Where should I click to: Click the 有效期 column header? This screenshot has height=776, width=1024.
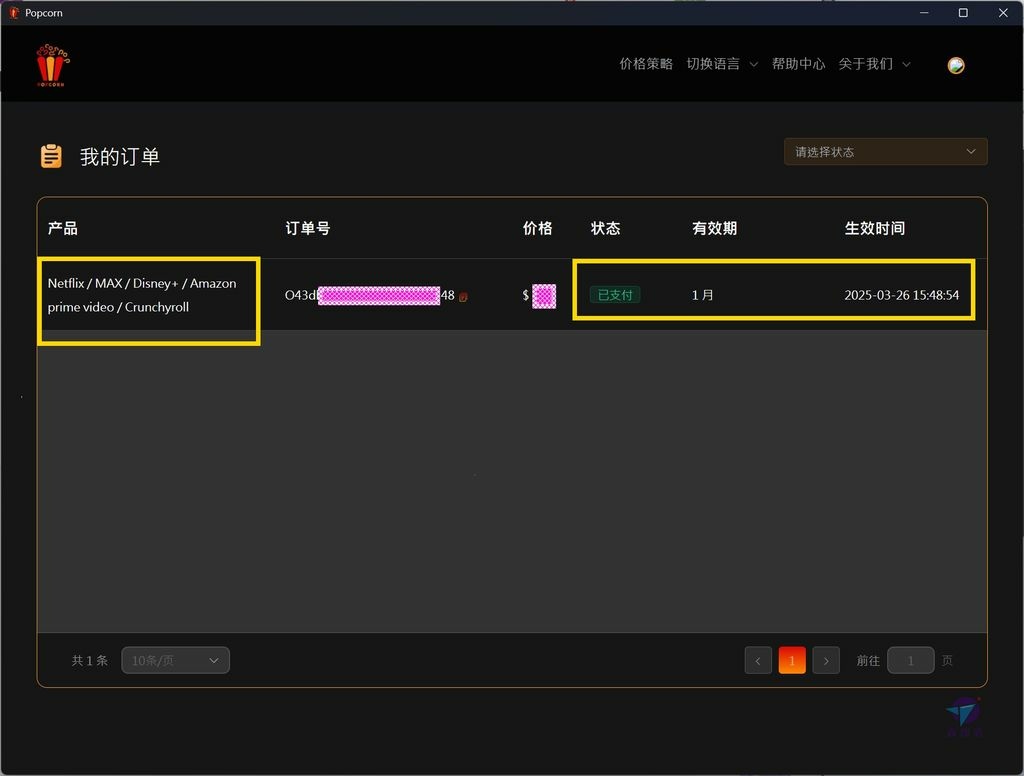(714, 228)
